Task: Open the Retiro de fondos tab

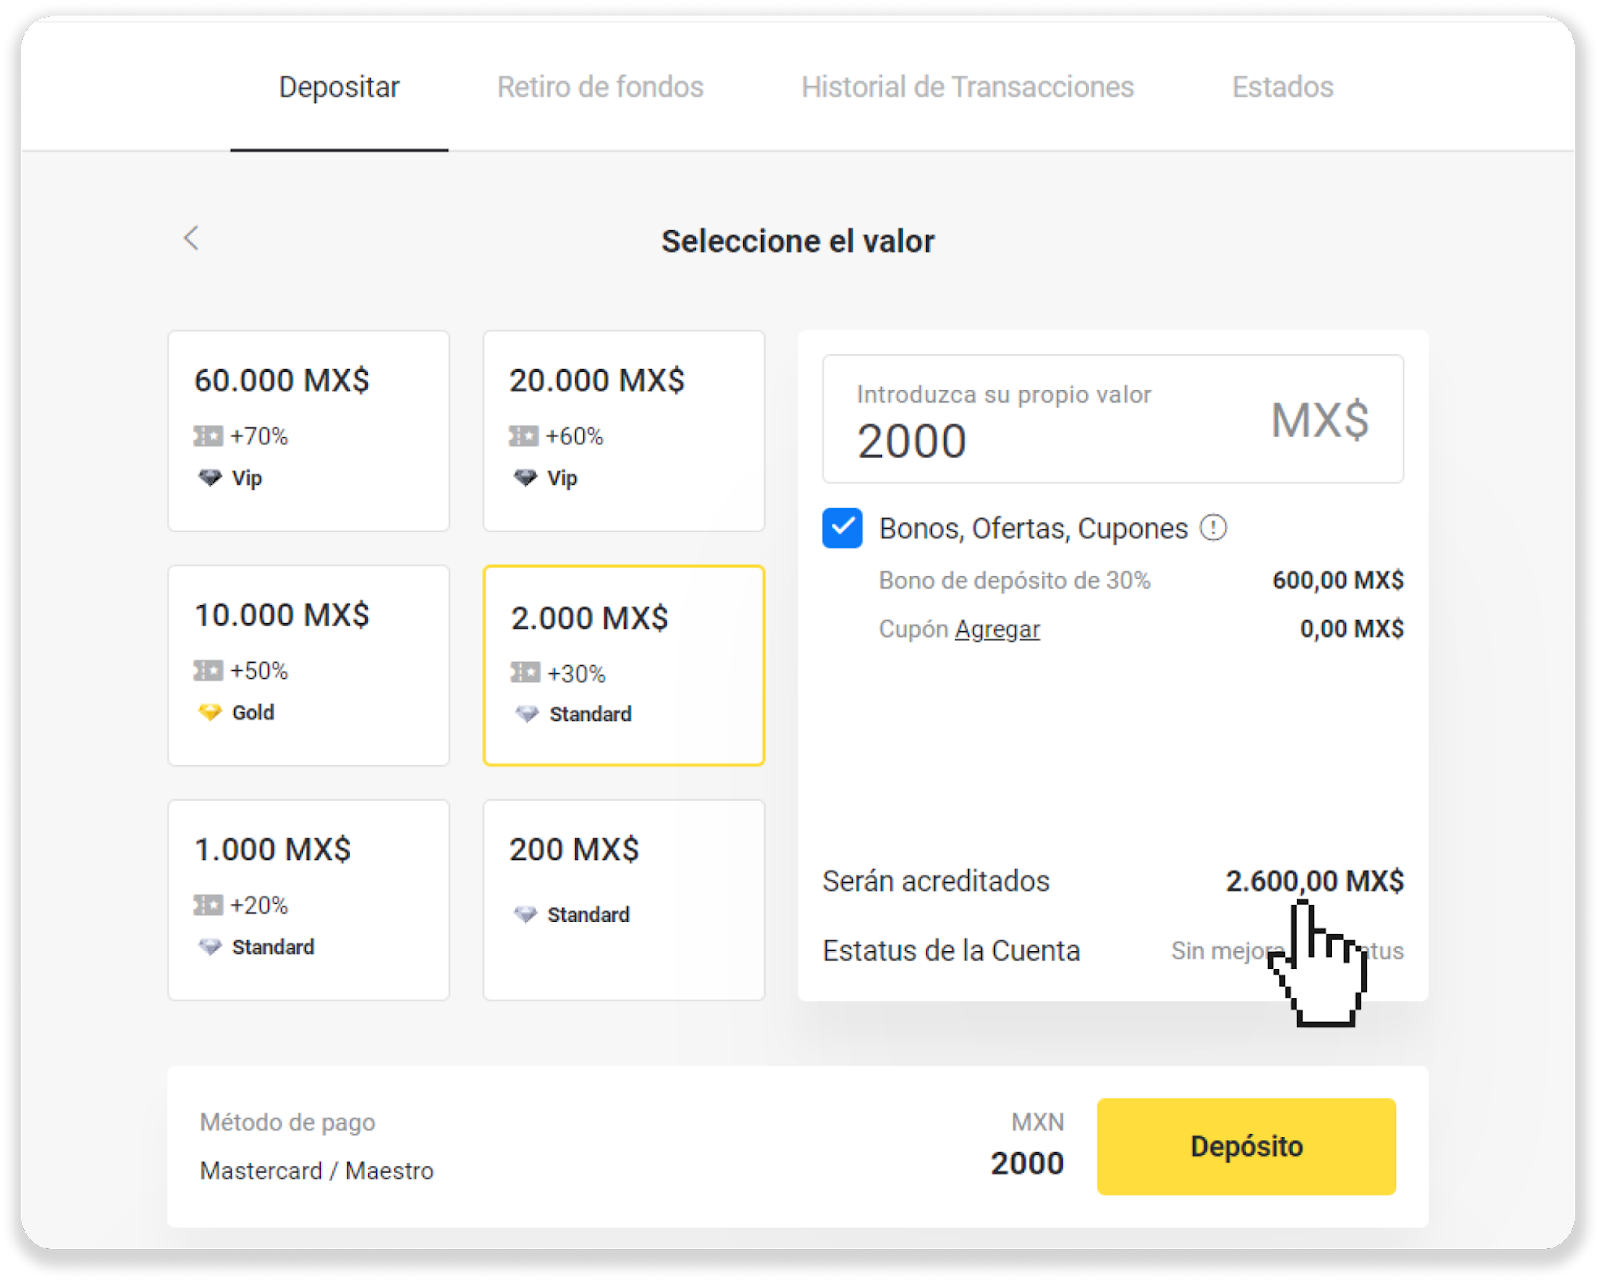Action: point(600,87)
